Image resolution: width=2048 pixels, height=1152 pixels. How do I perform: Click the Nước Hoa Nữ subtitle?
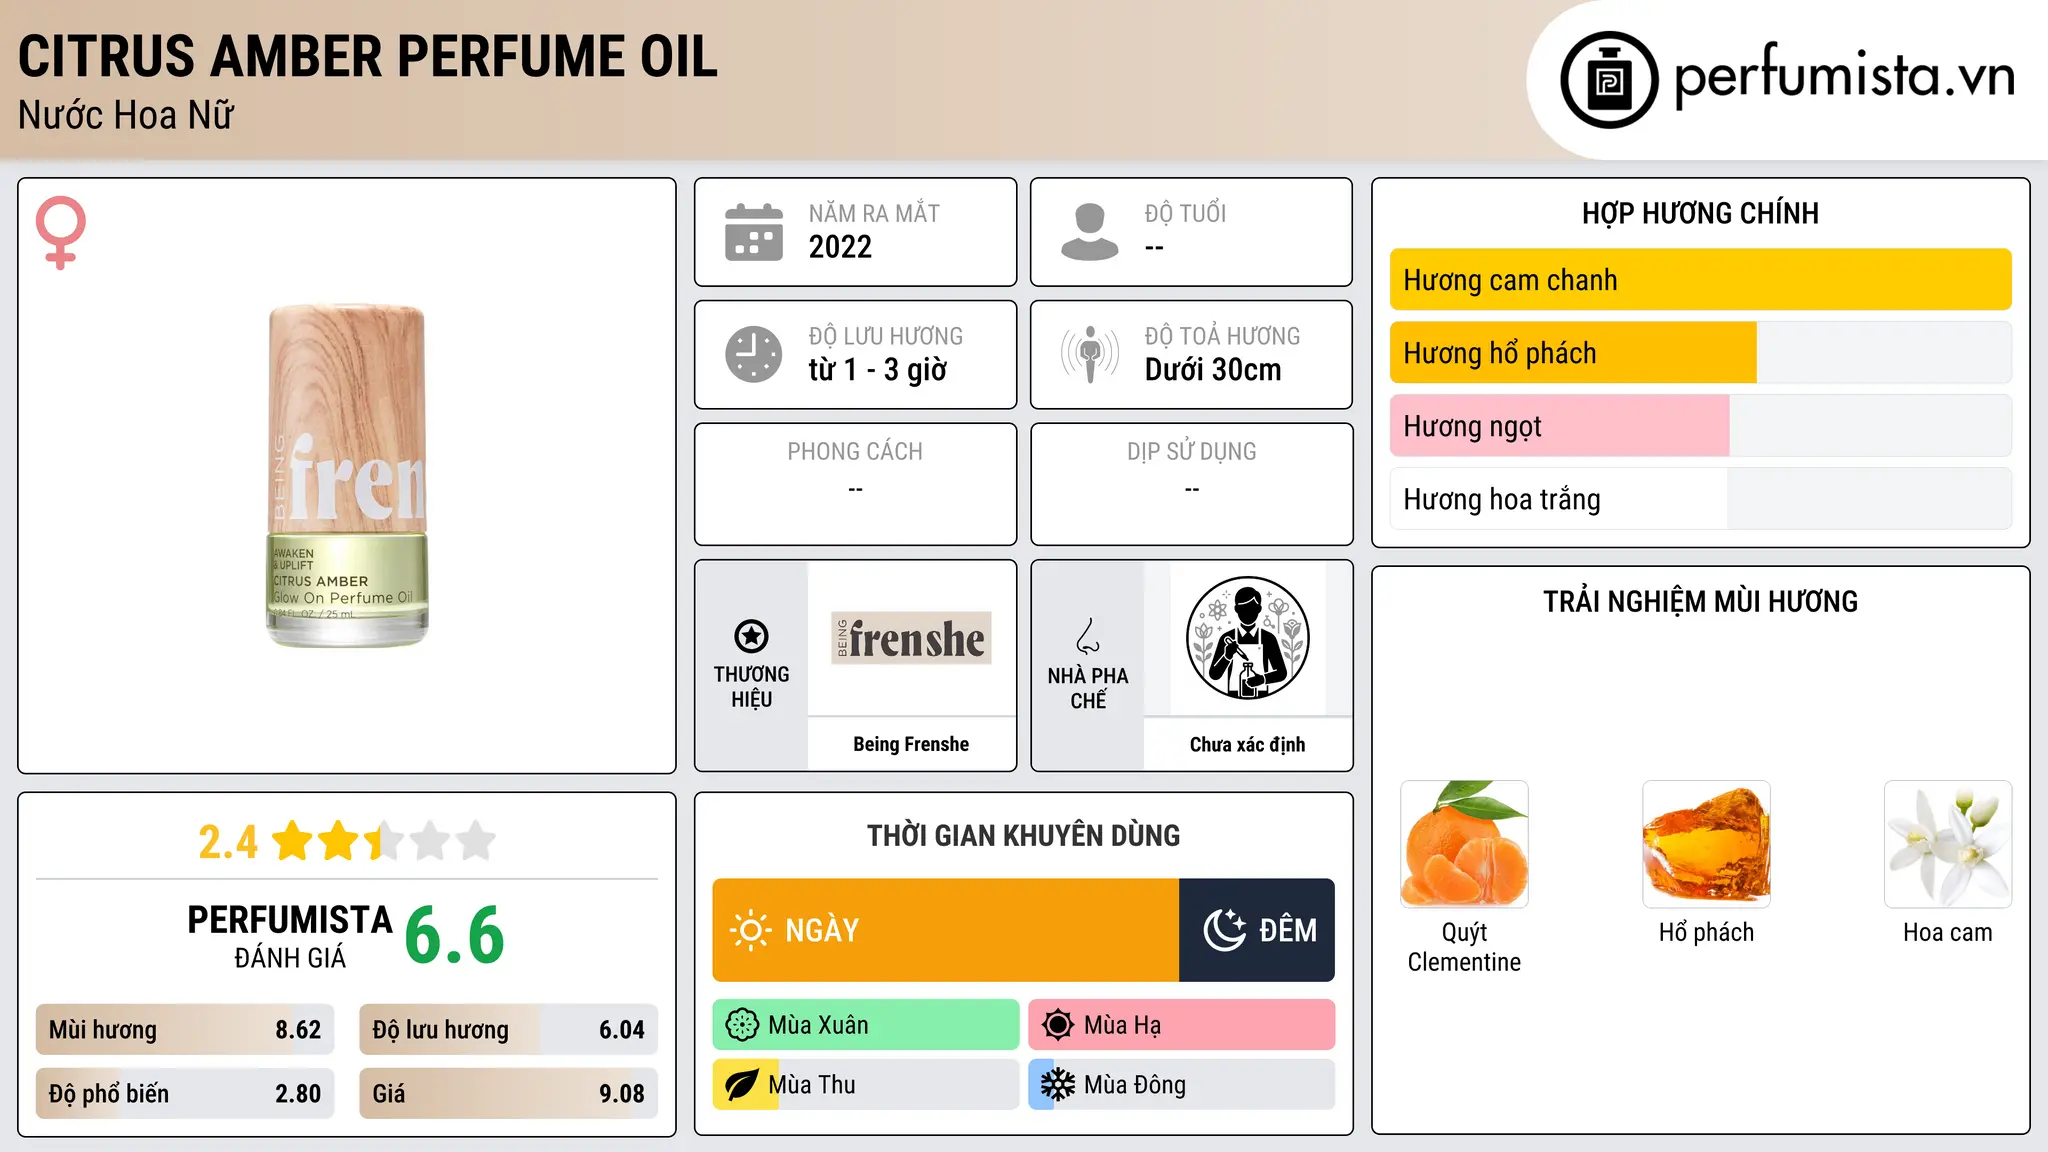coord(126,115)
